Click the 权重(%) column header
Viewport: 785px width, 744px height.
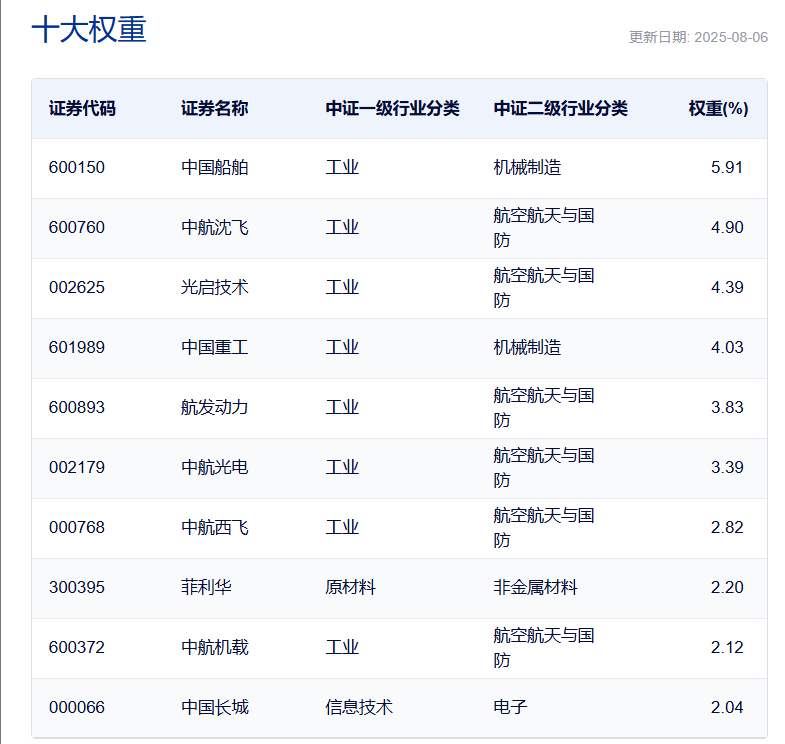click(x=718, y=108)
